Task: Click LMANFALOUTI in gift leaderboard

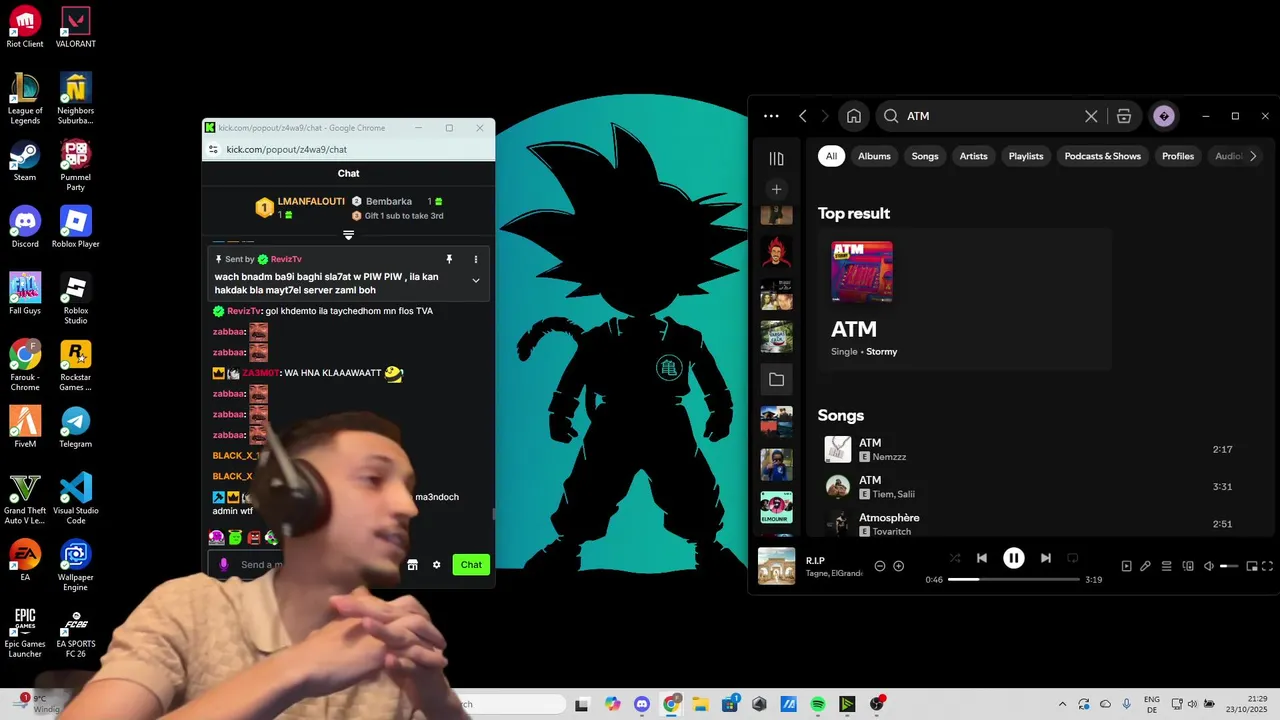Action: (x=311, y=201)
